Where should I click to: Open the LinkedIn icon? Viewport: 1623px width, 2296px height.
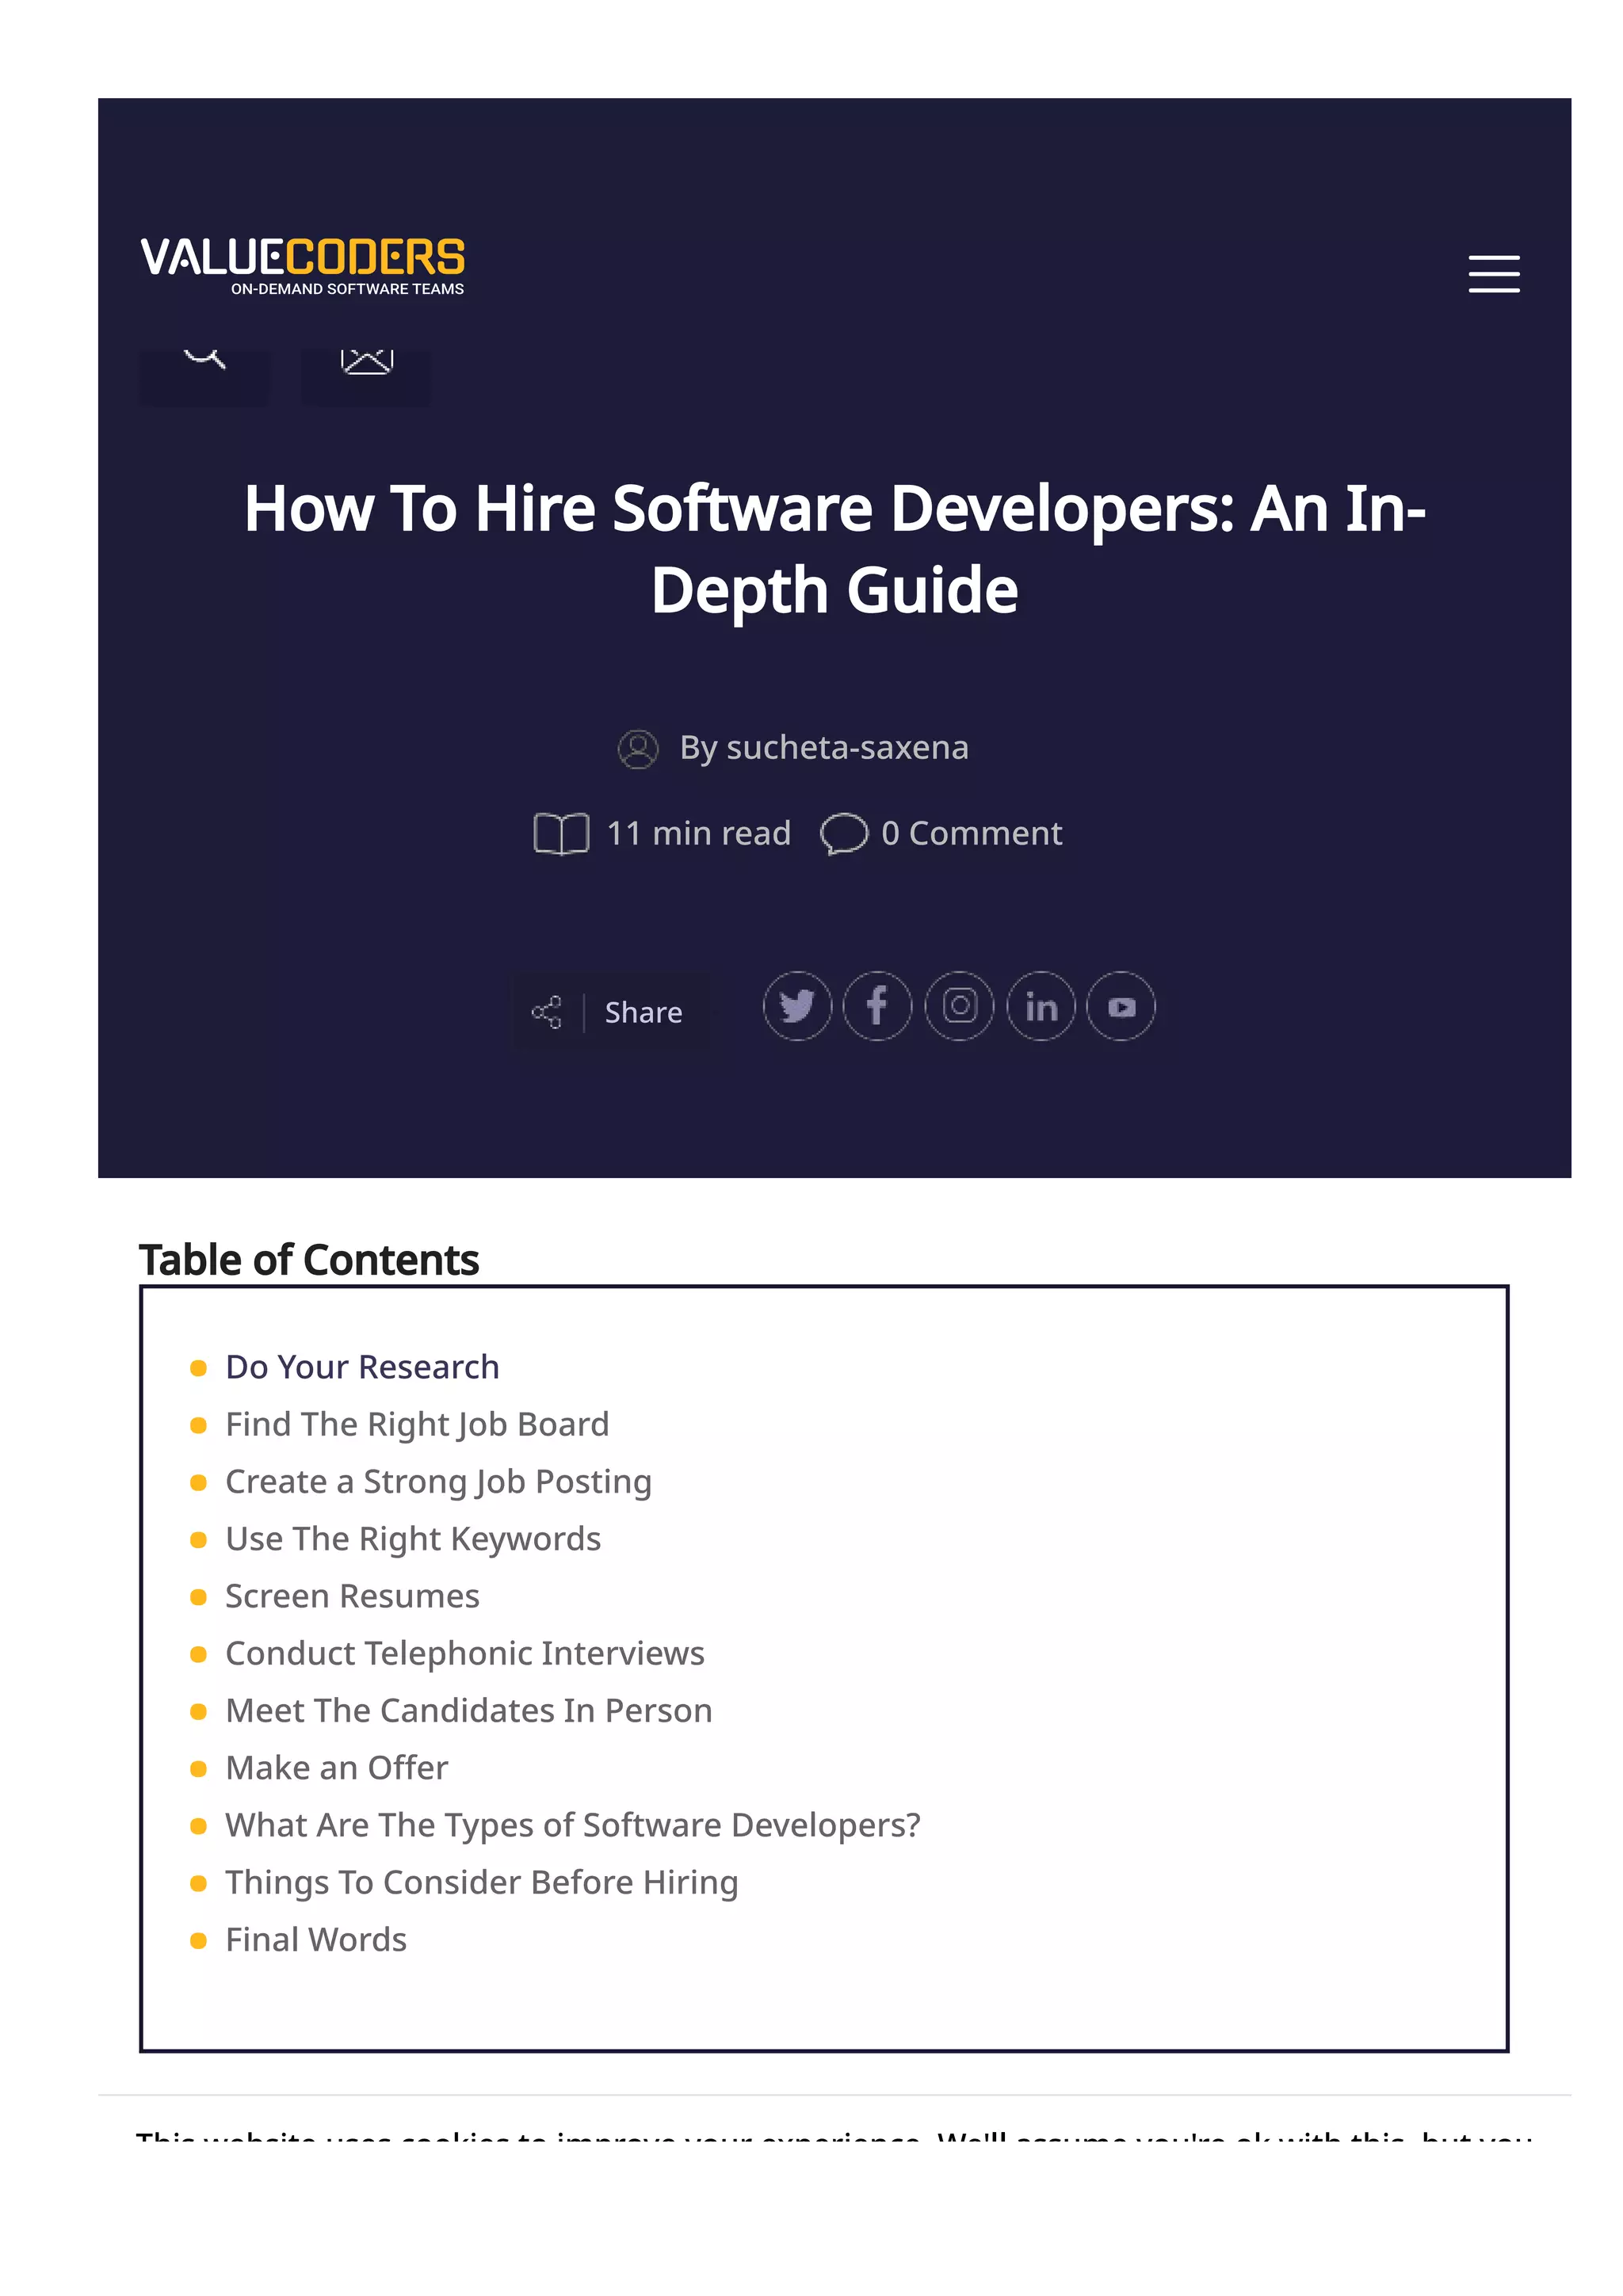[x=1040, y=1006]
